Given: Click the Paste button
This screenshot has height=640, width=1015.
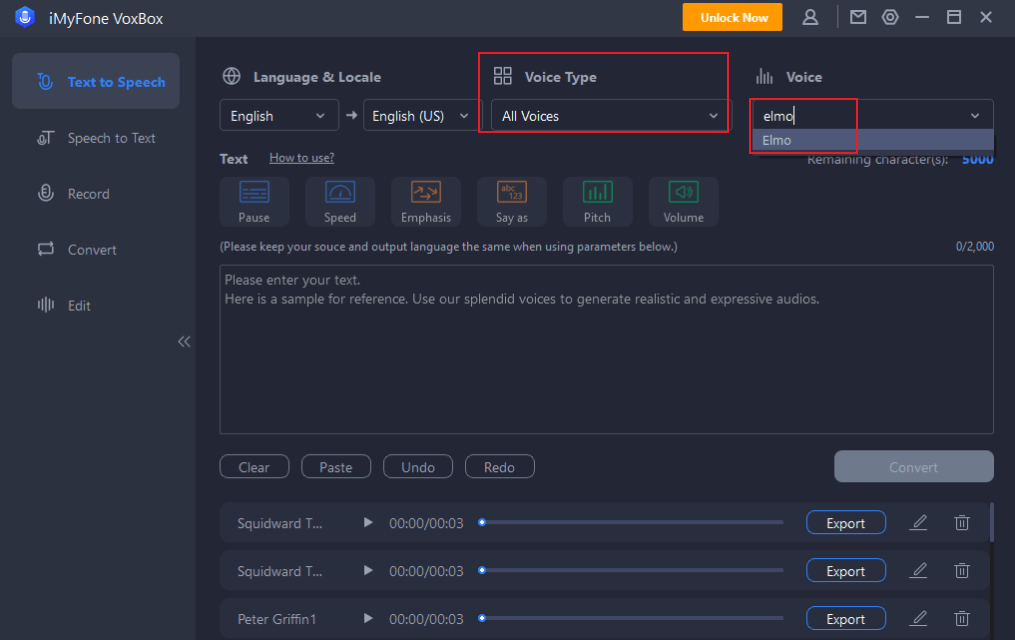Looking at the screenshot, I should [x=336, y=467].
